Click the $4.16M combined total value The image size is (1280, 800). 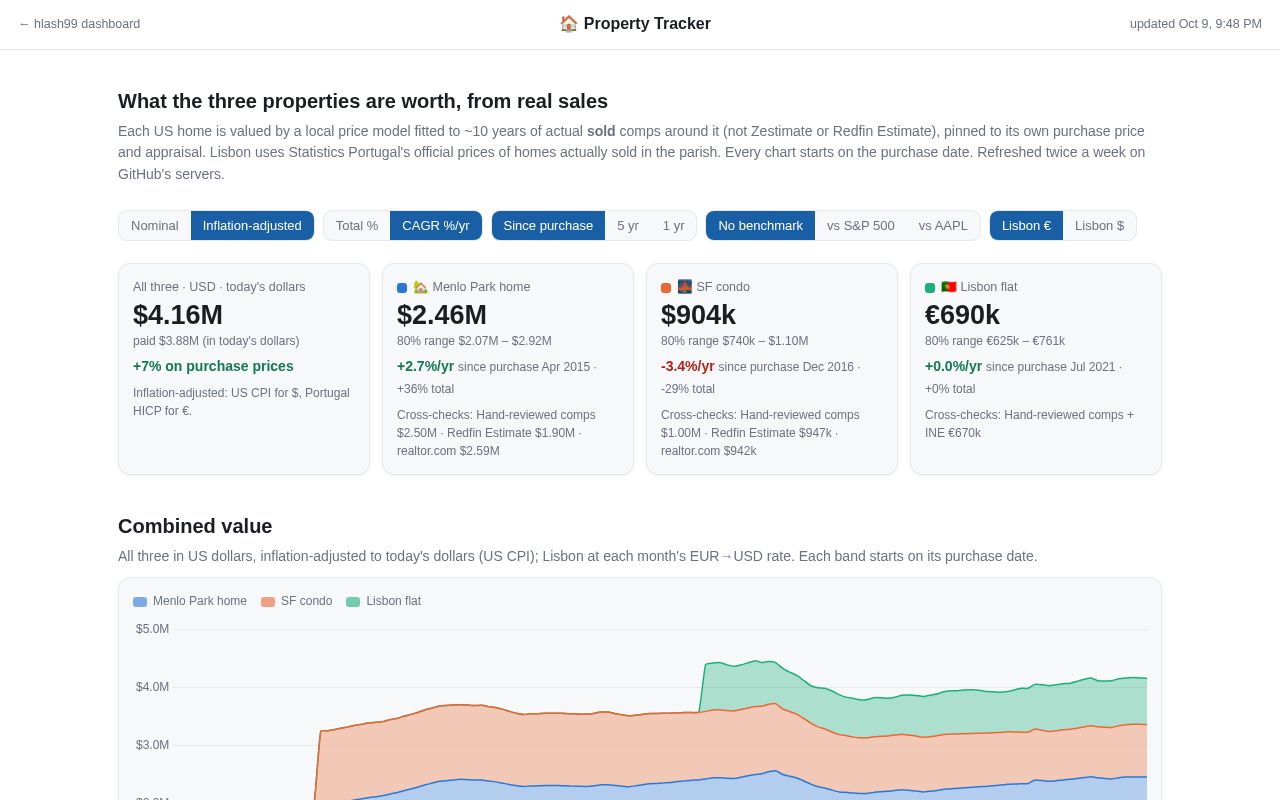click(178, 315)
